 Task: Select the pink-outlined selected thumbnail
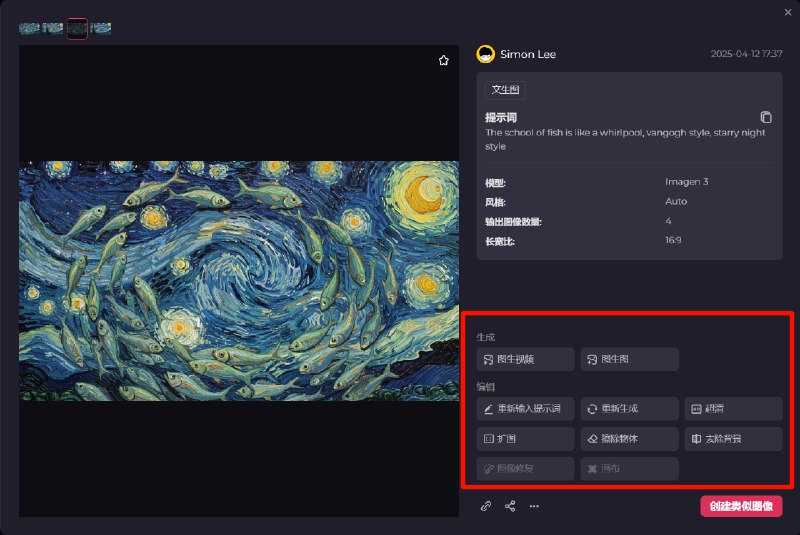(77, 29)
